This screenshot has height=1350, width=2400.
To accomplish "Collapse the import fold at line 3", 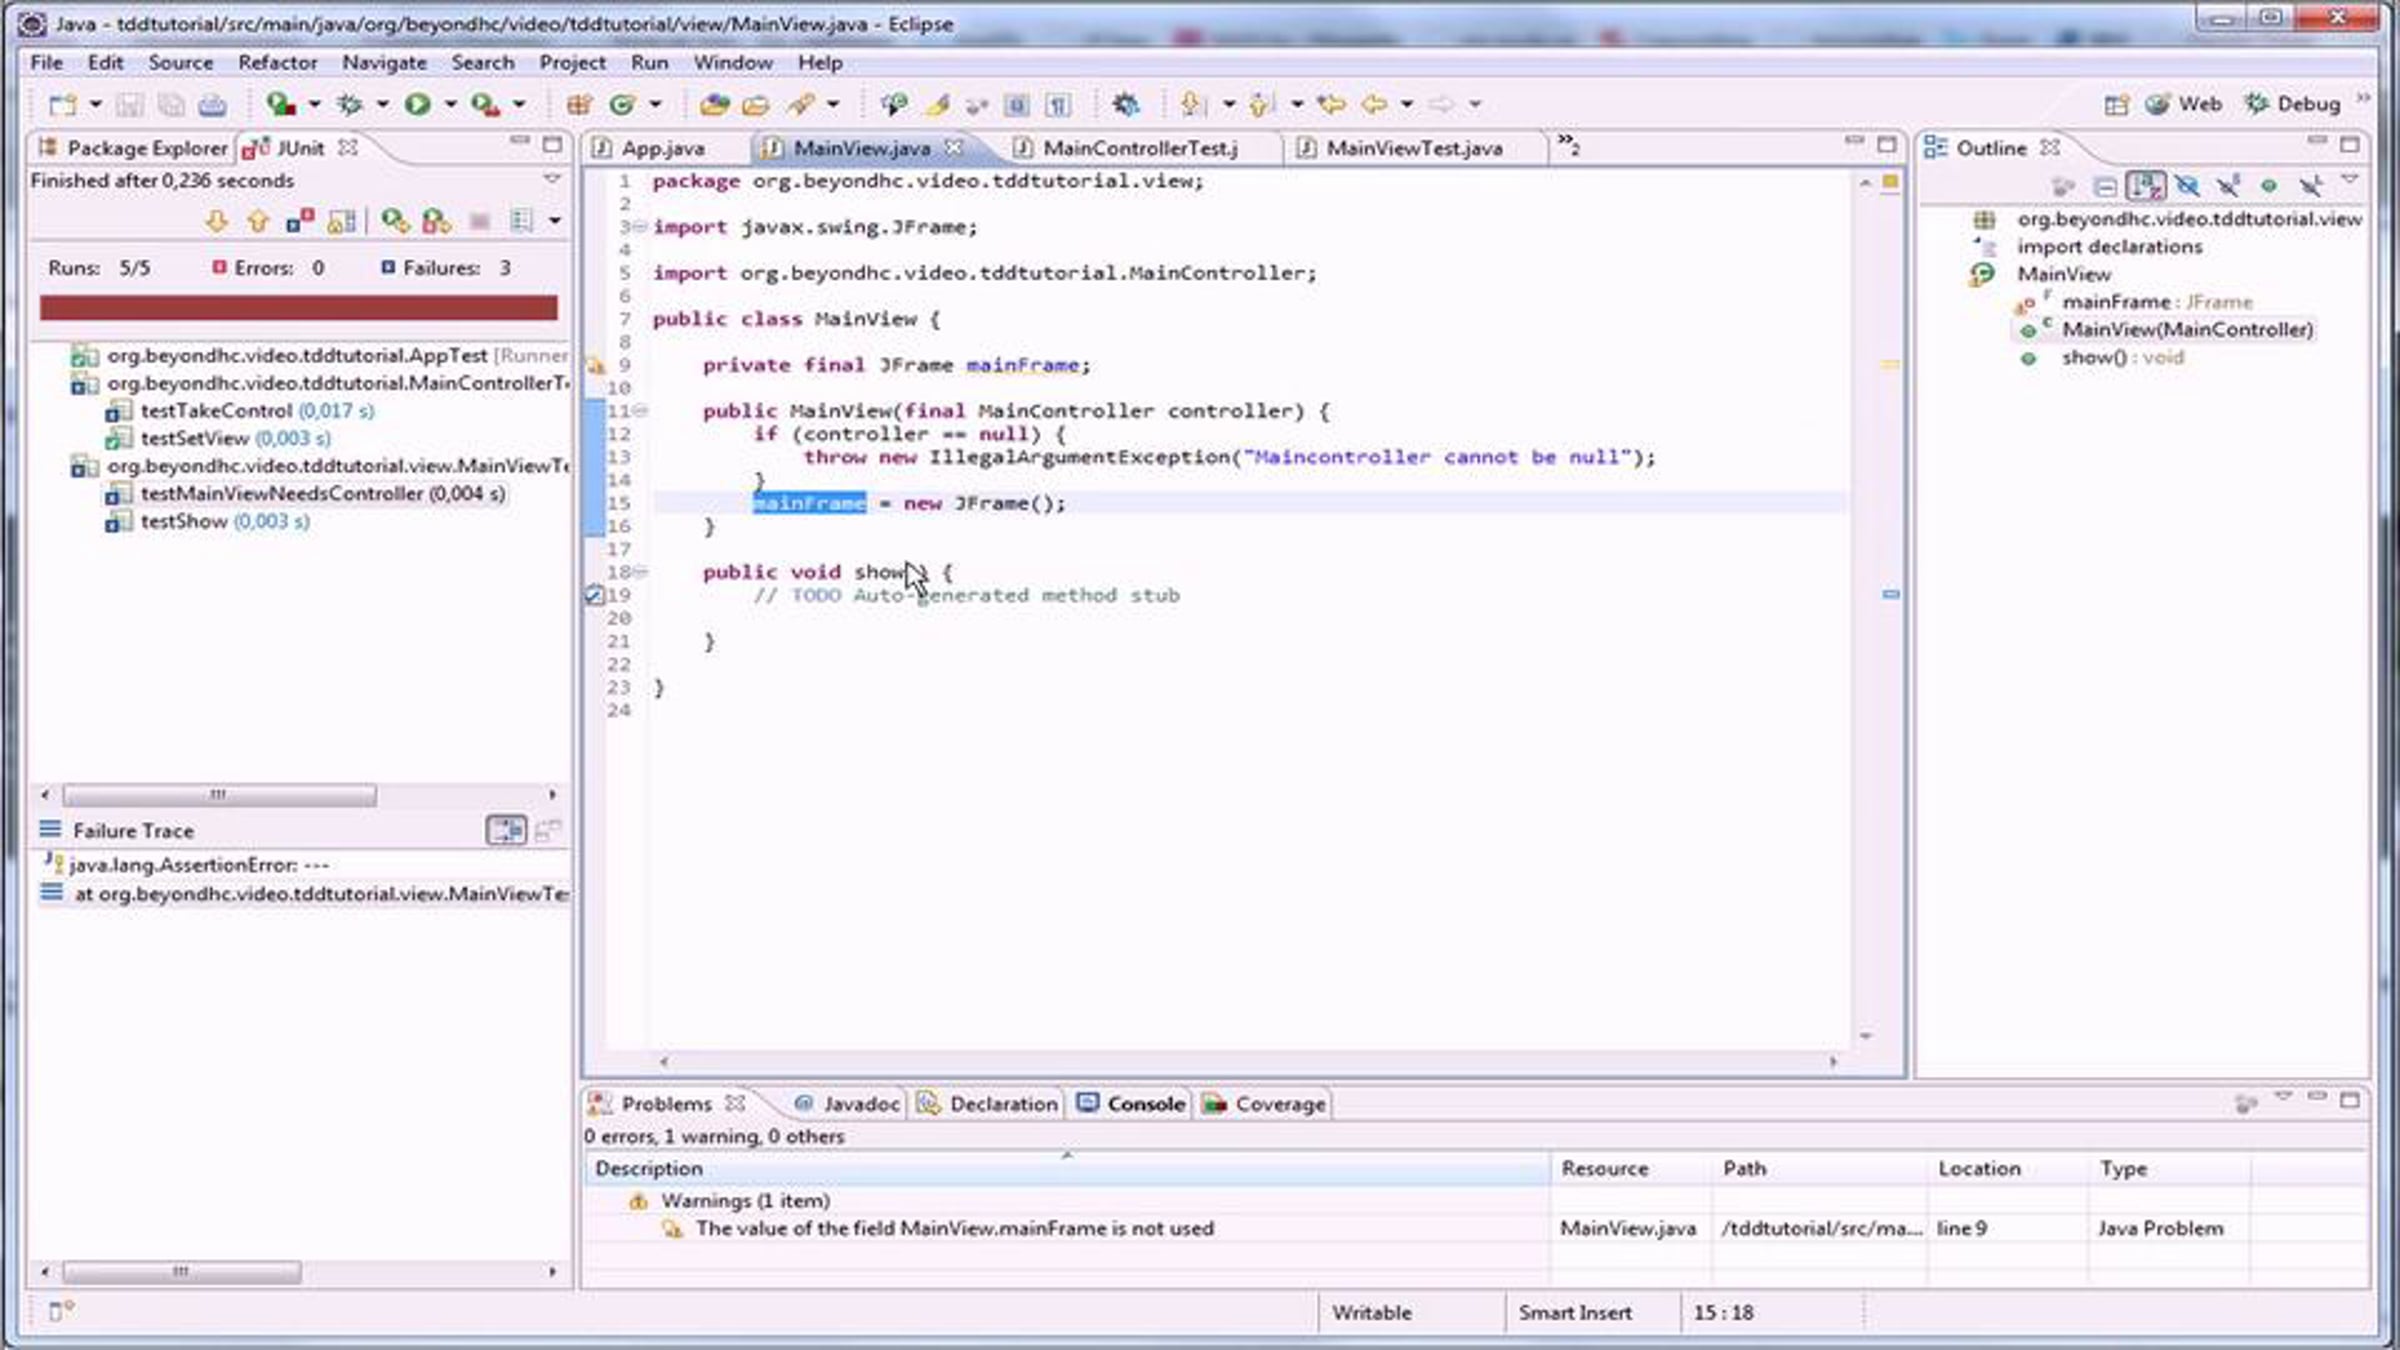I will coord(640,227).
